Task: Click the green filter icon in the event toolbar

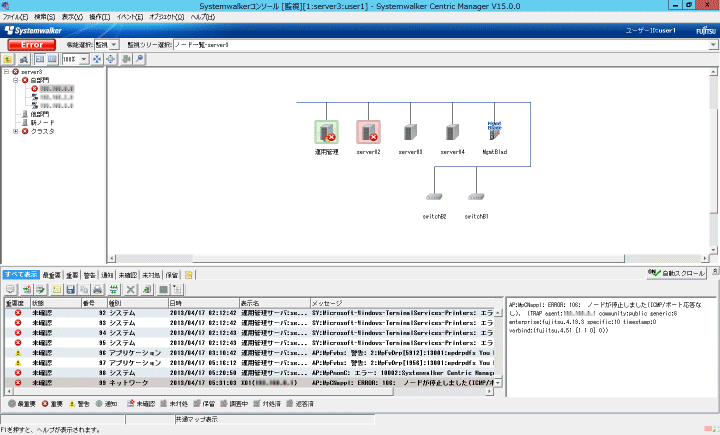Action: point(113,289)
